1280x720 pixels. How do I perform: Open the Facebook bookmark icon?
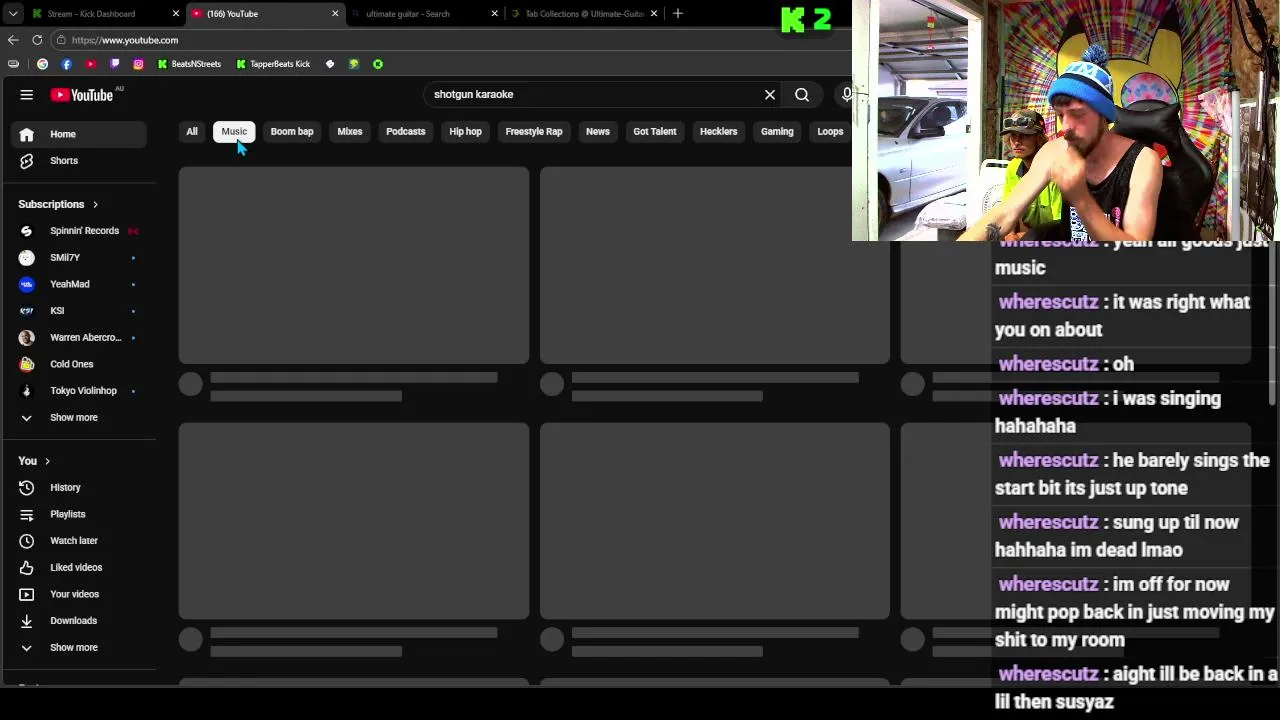66,64
